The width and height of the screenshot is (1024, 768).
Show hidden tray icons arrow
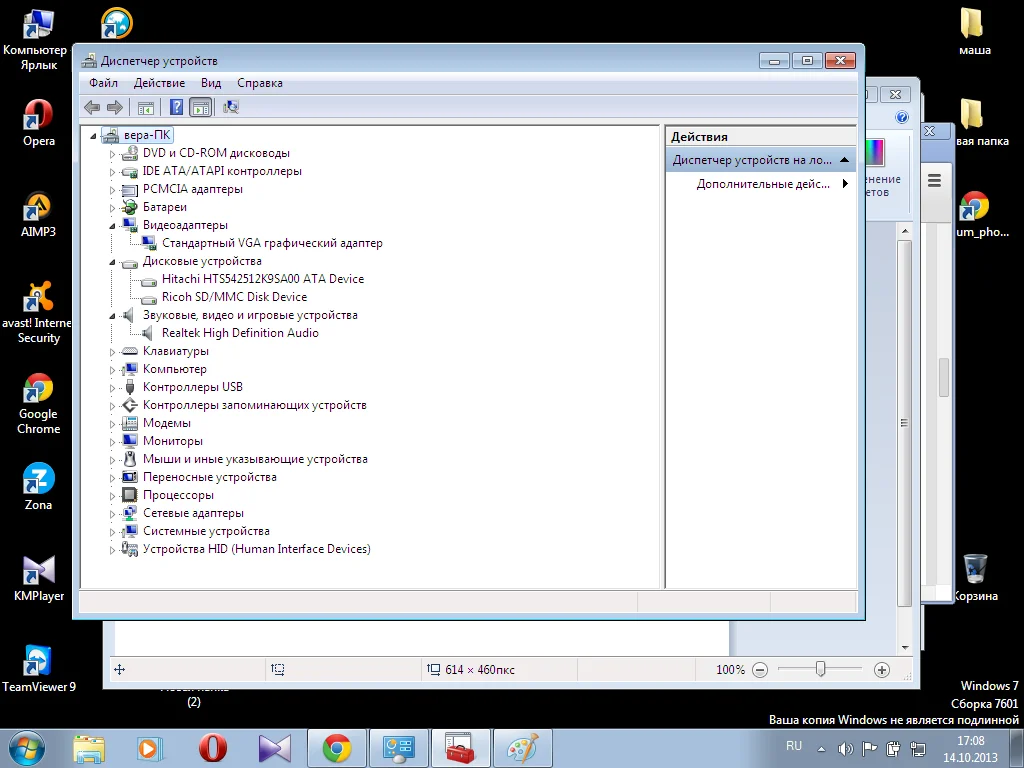[x=821, y=749]
